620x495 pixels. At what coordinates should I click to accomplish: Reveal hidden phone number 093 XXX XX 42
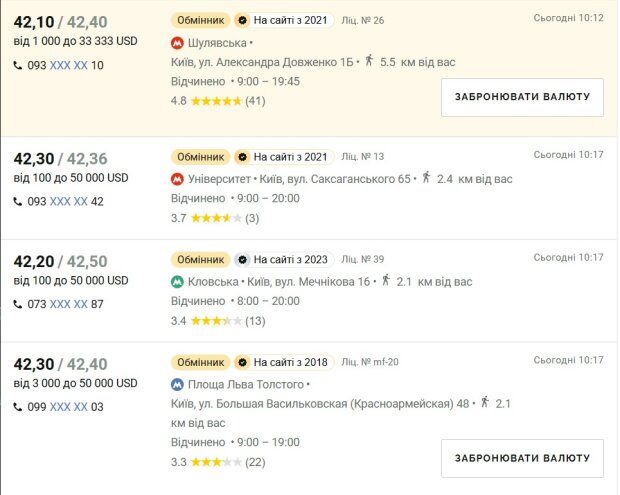pyautogui.click(x=68, y=202)
